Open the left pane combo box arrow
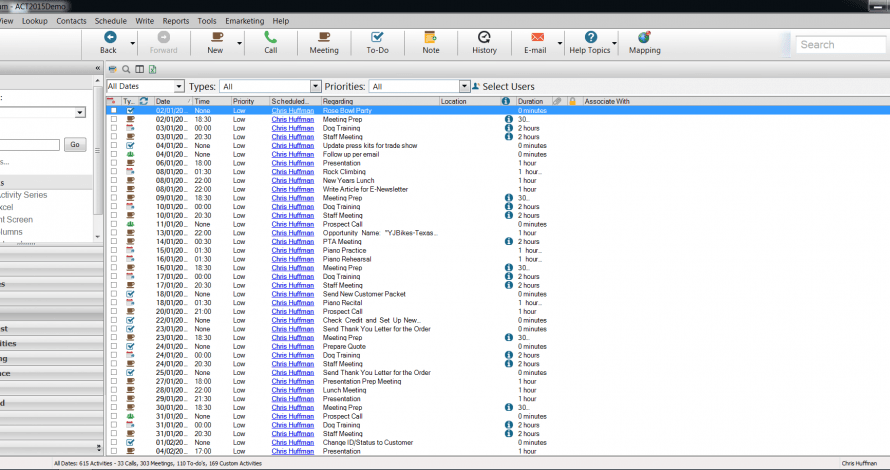The width and height of the screenshot is (890, 470). tap(80, 112)
